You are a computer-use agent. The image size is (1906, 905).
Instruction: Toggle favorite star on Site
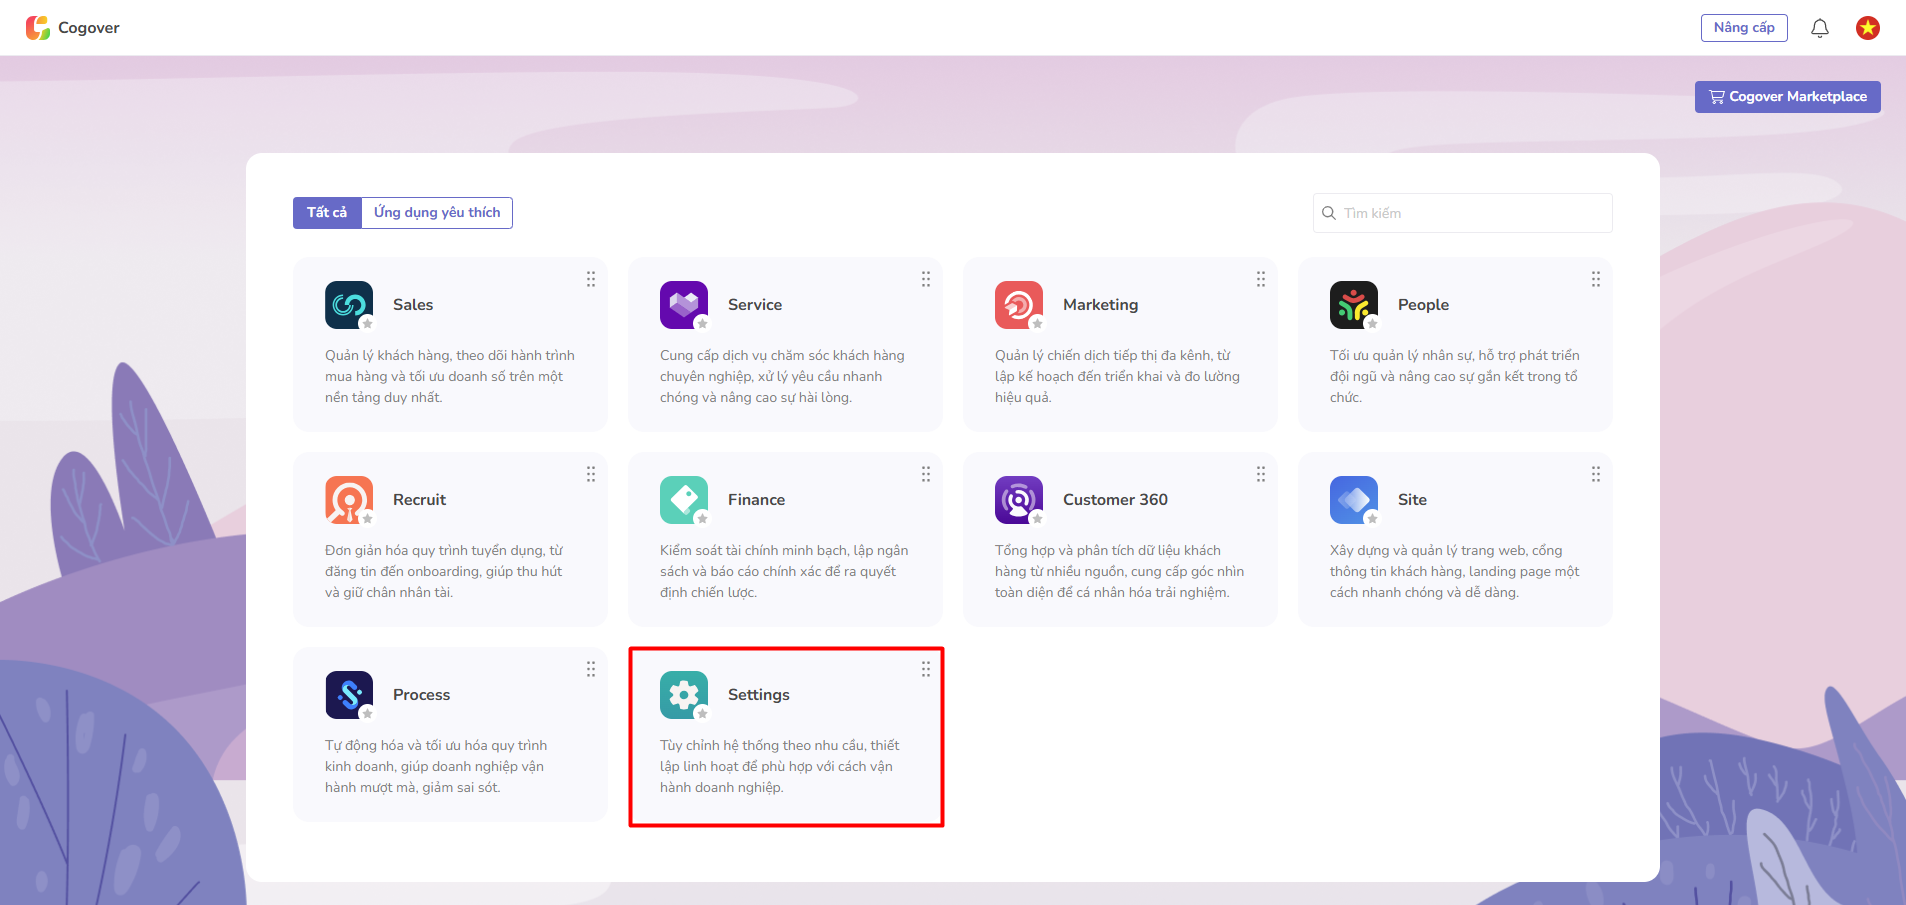pyautogui.click(x=1373, y=518)
